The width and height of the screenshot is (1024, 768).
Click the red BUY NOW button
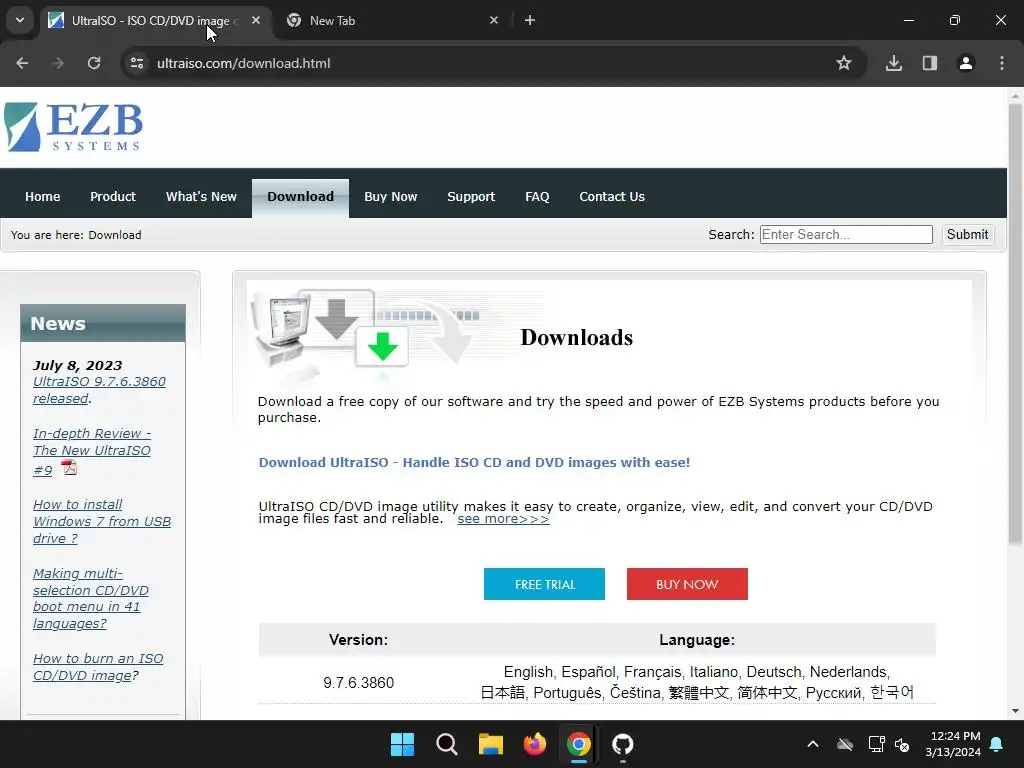point(687,584)
